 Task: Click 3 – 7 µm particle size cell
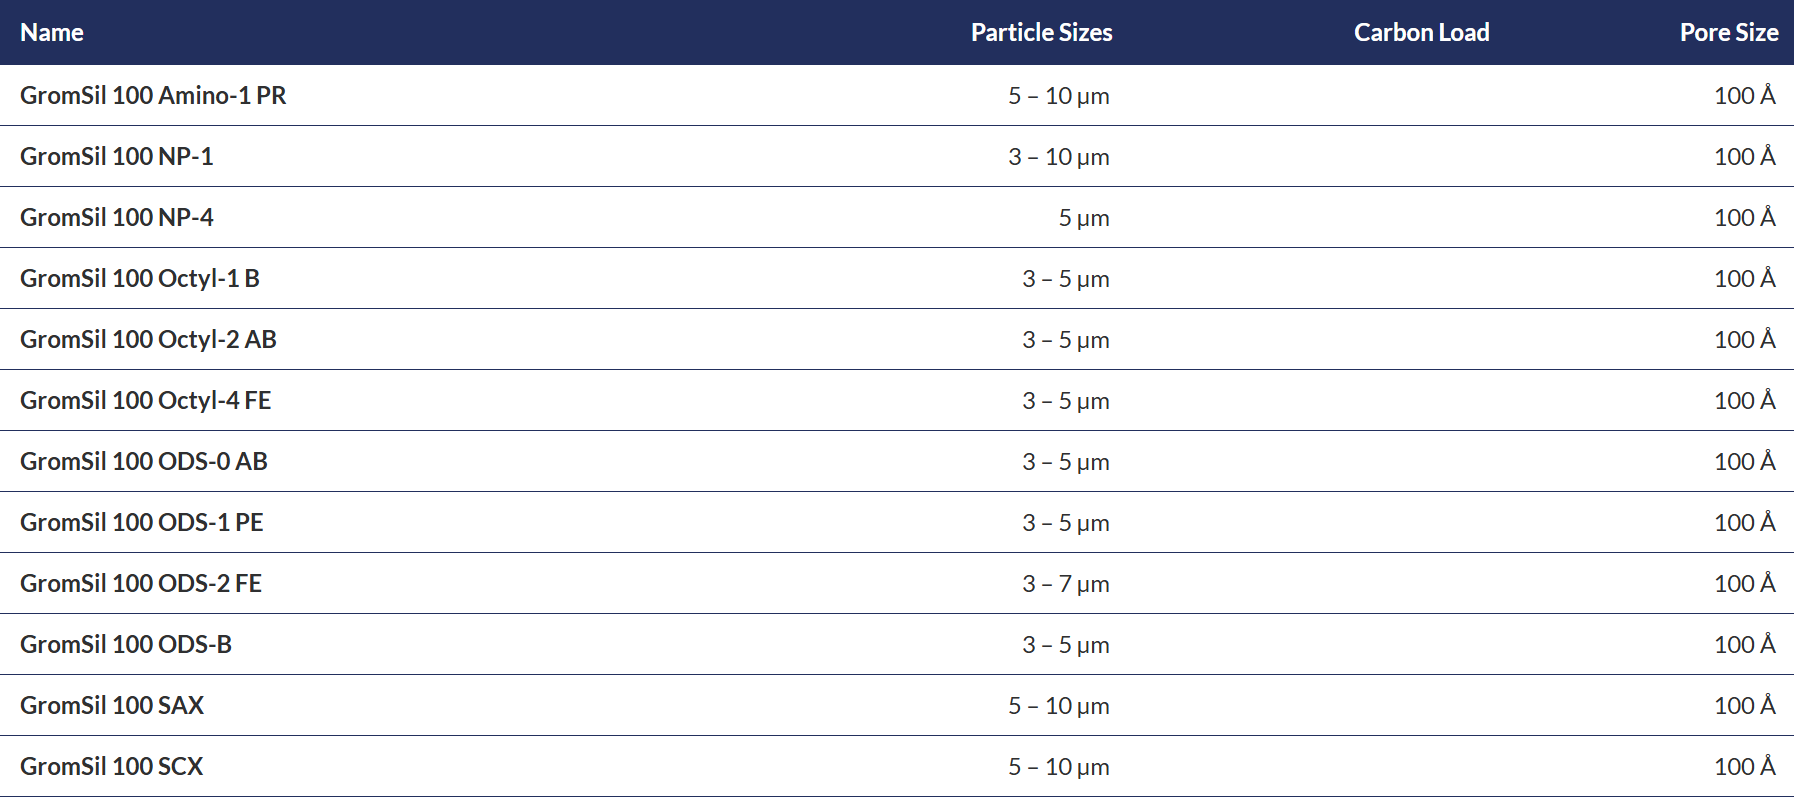coord(1066,584)
